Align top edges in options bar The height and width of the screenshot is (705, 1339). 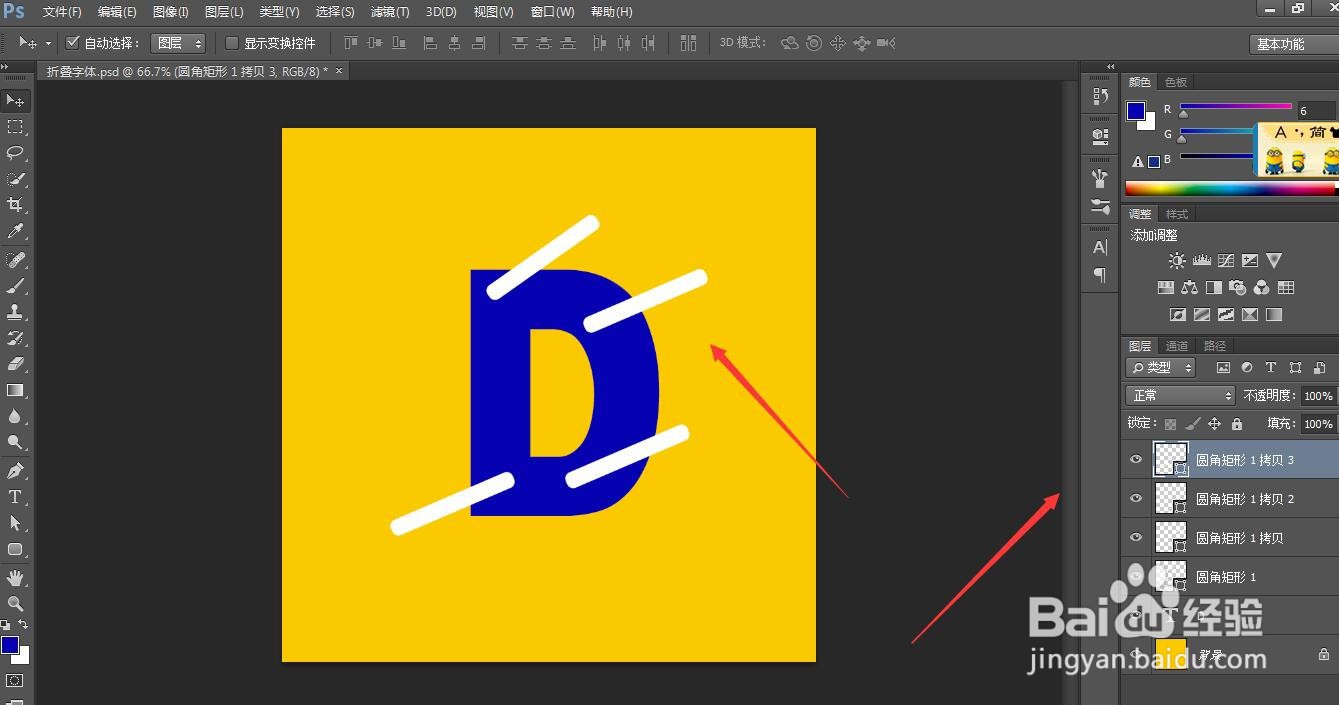click(350, 43)
